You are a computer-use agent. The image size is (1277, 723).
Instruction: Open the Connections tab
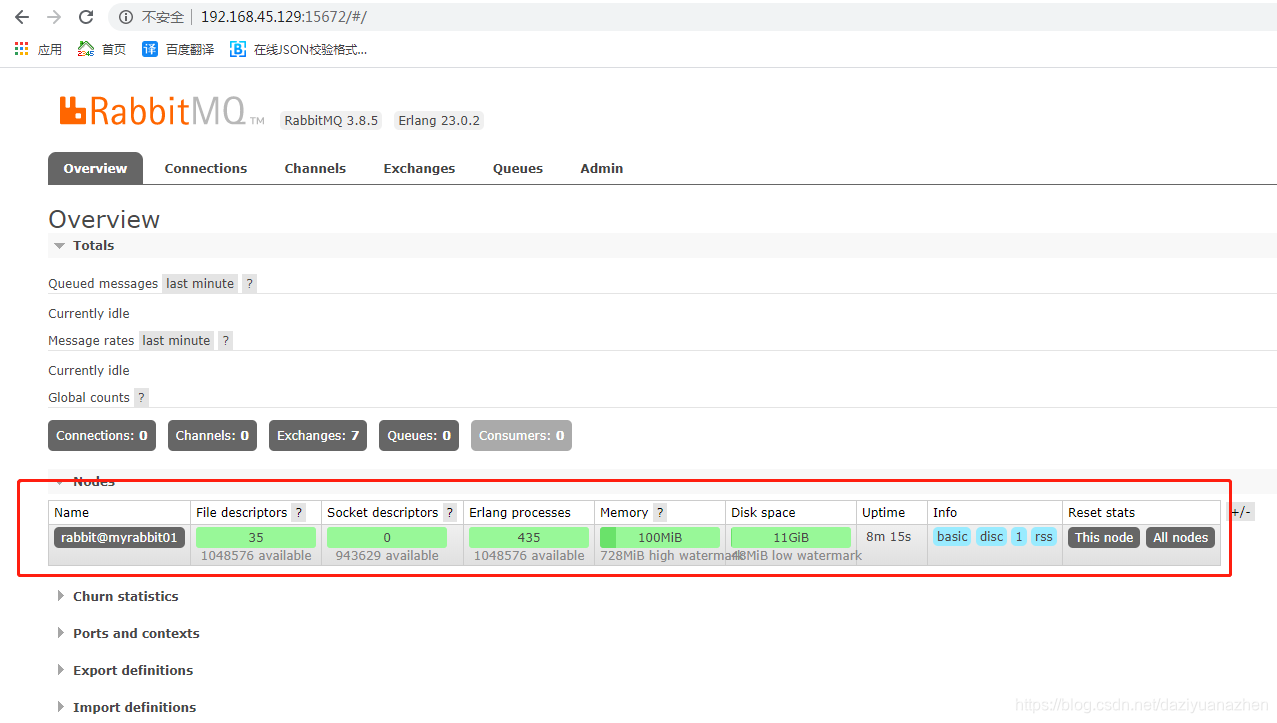[x=206, y=168]
